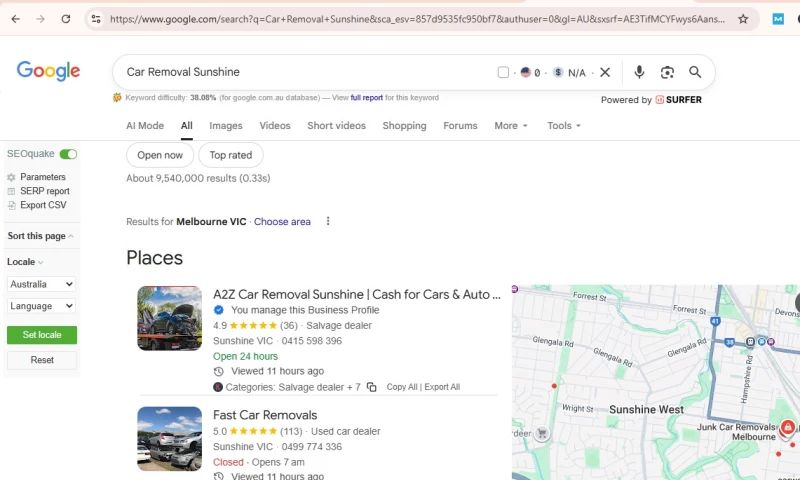The width and height of the screenshot is (800, 480).
Task: Tick the Surfer keyword checkbox in search bar
Action: point(503,72)
